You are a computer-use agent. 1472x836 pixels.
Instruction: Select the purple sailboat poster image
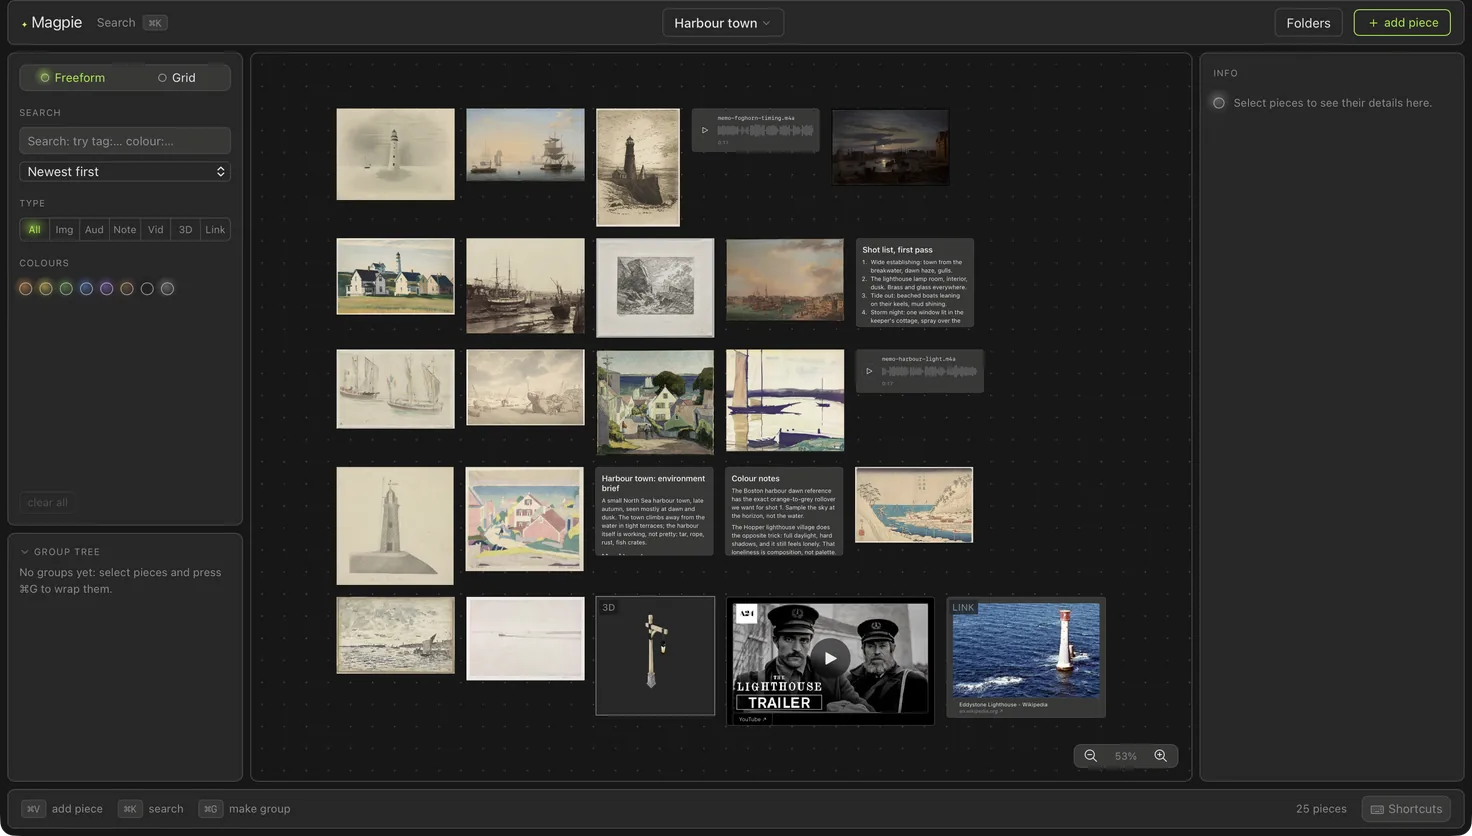pos(785,400)
